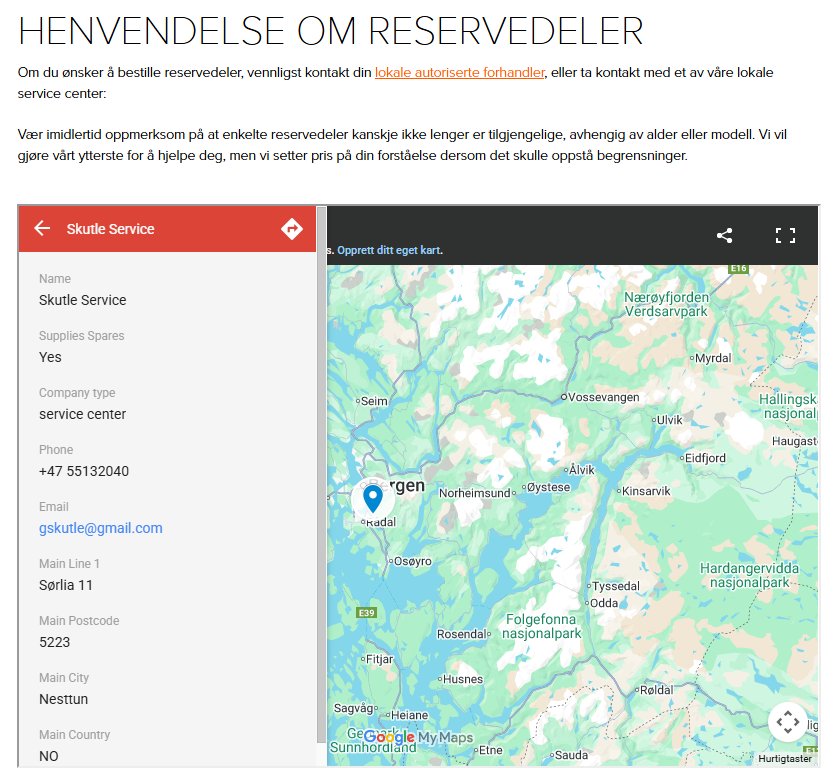Screen dimensions: 837x781
Task: Open the lokale autoriserte forhandler link
Action: coord(460,73)
